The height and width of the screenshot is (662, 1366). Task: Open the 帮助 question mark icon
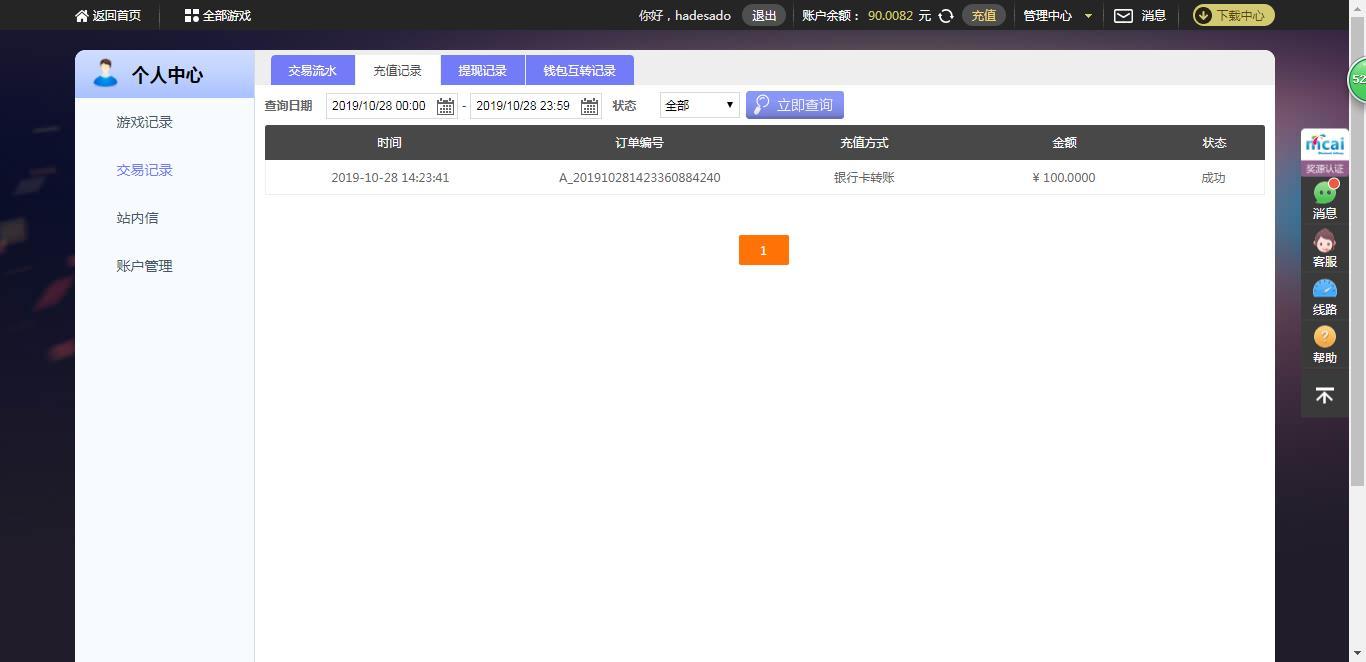(1325, 337)
